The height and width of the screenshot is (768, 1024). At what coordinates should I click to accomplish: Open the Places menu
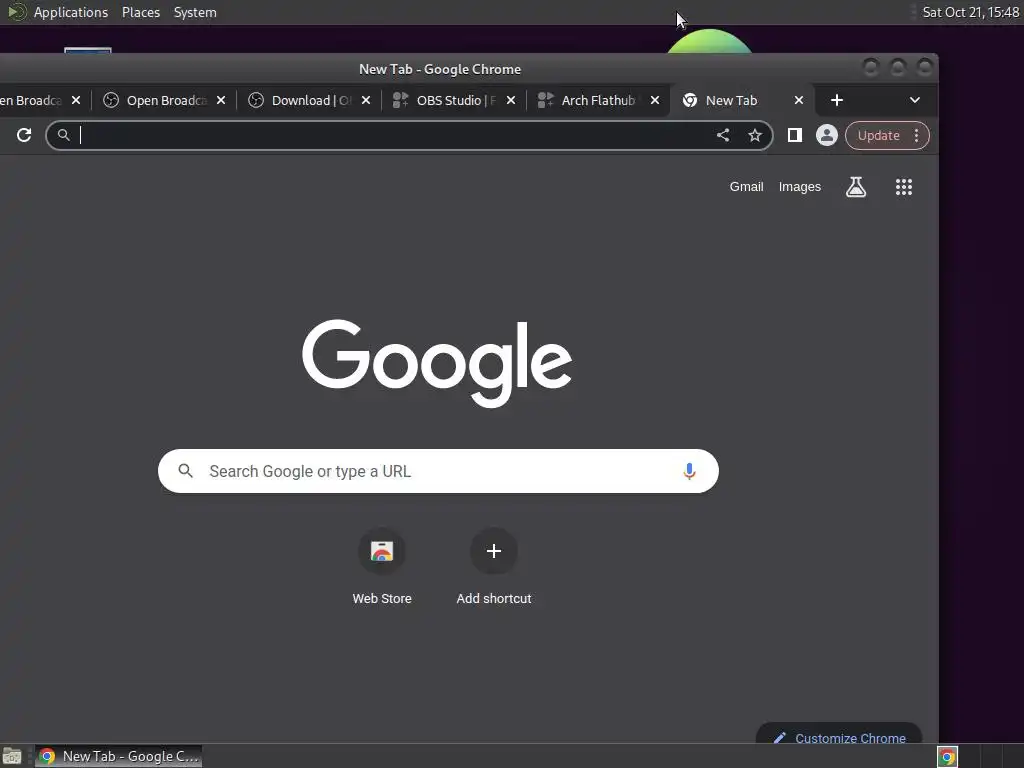(140, 12)
